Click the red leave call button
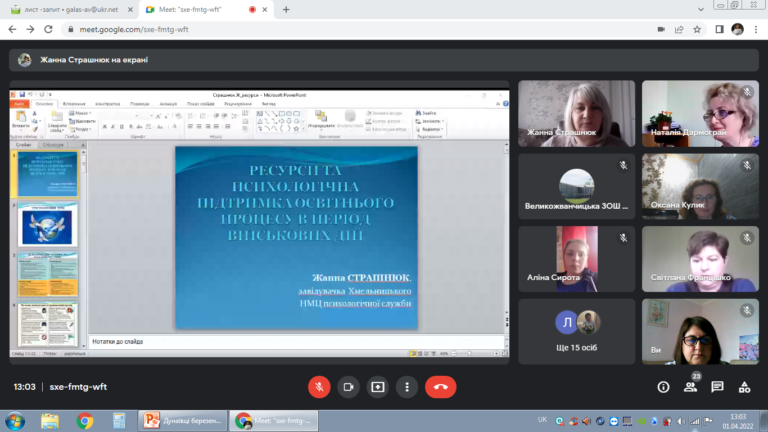The height and width of the screenshot is (432, 768). coord(440,387)
